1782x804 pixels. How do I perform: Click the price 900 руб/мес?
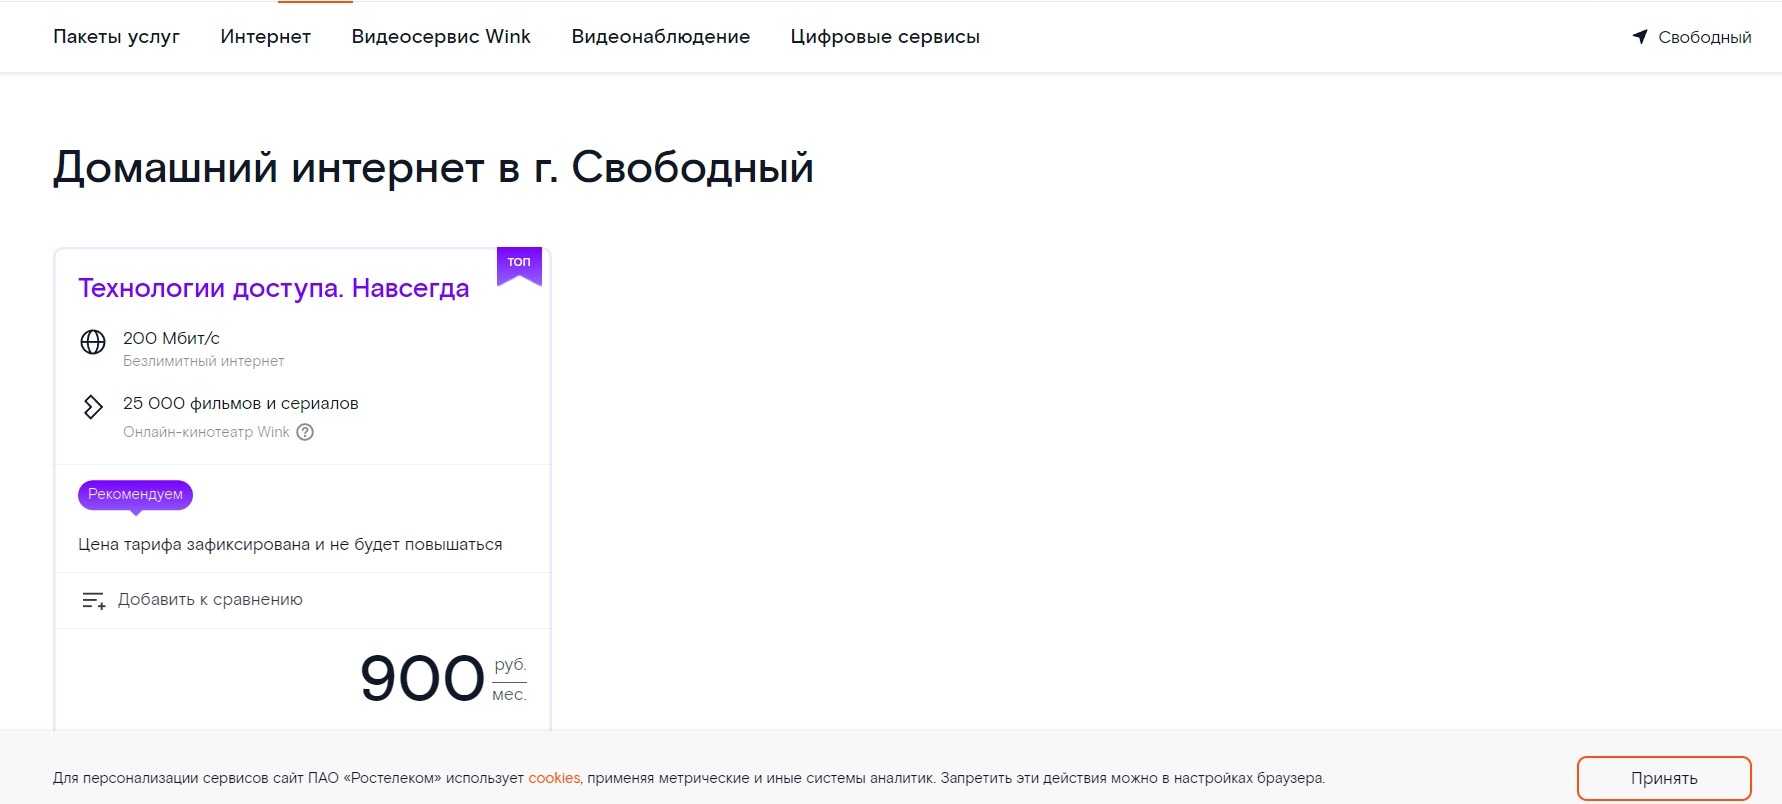click(x=443, y=679)
